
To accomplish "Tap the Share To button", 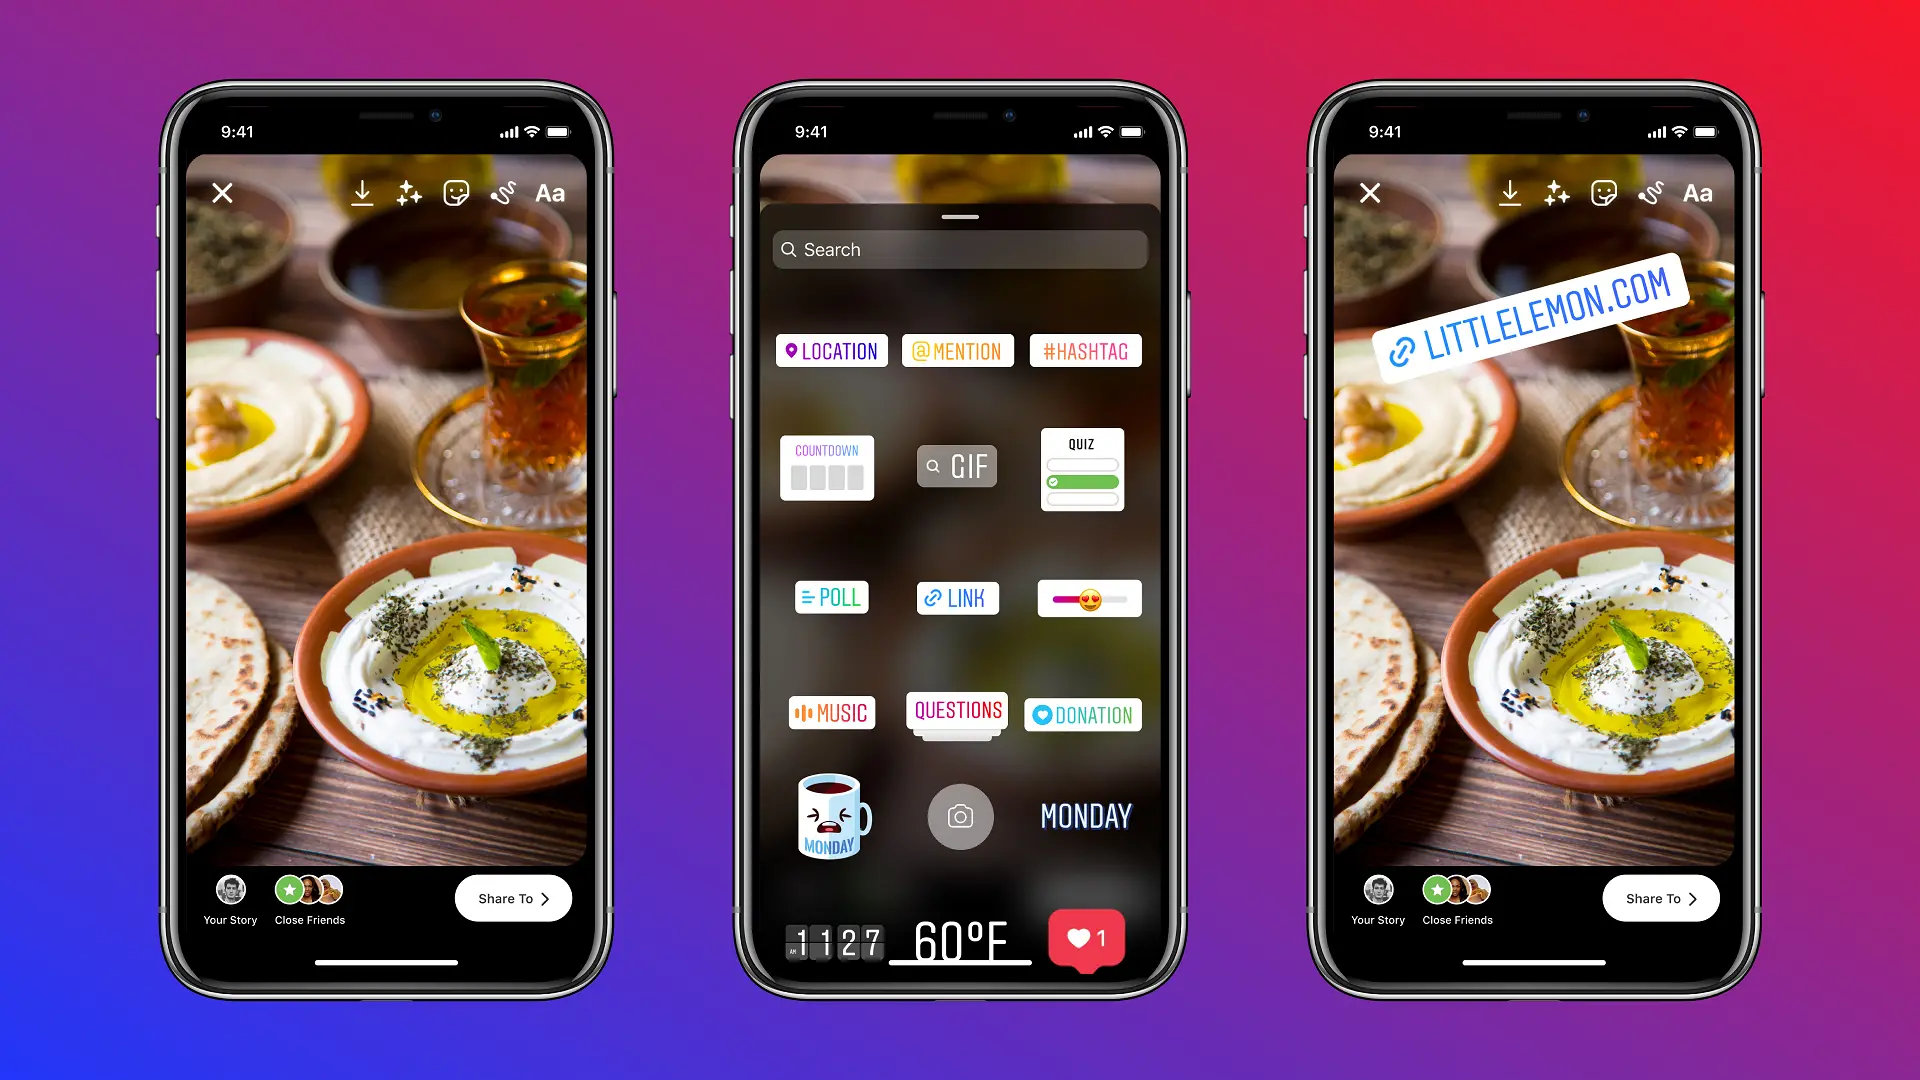I will (x=514, y=898).
